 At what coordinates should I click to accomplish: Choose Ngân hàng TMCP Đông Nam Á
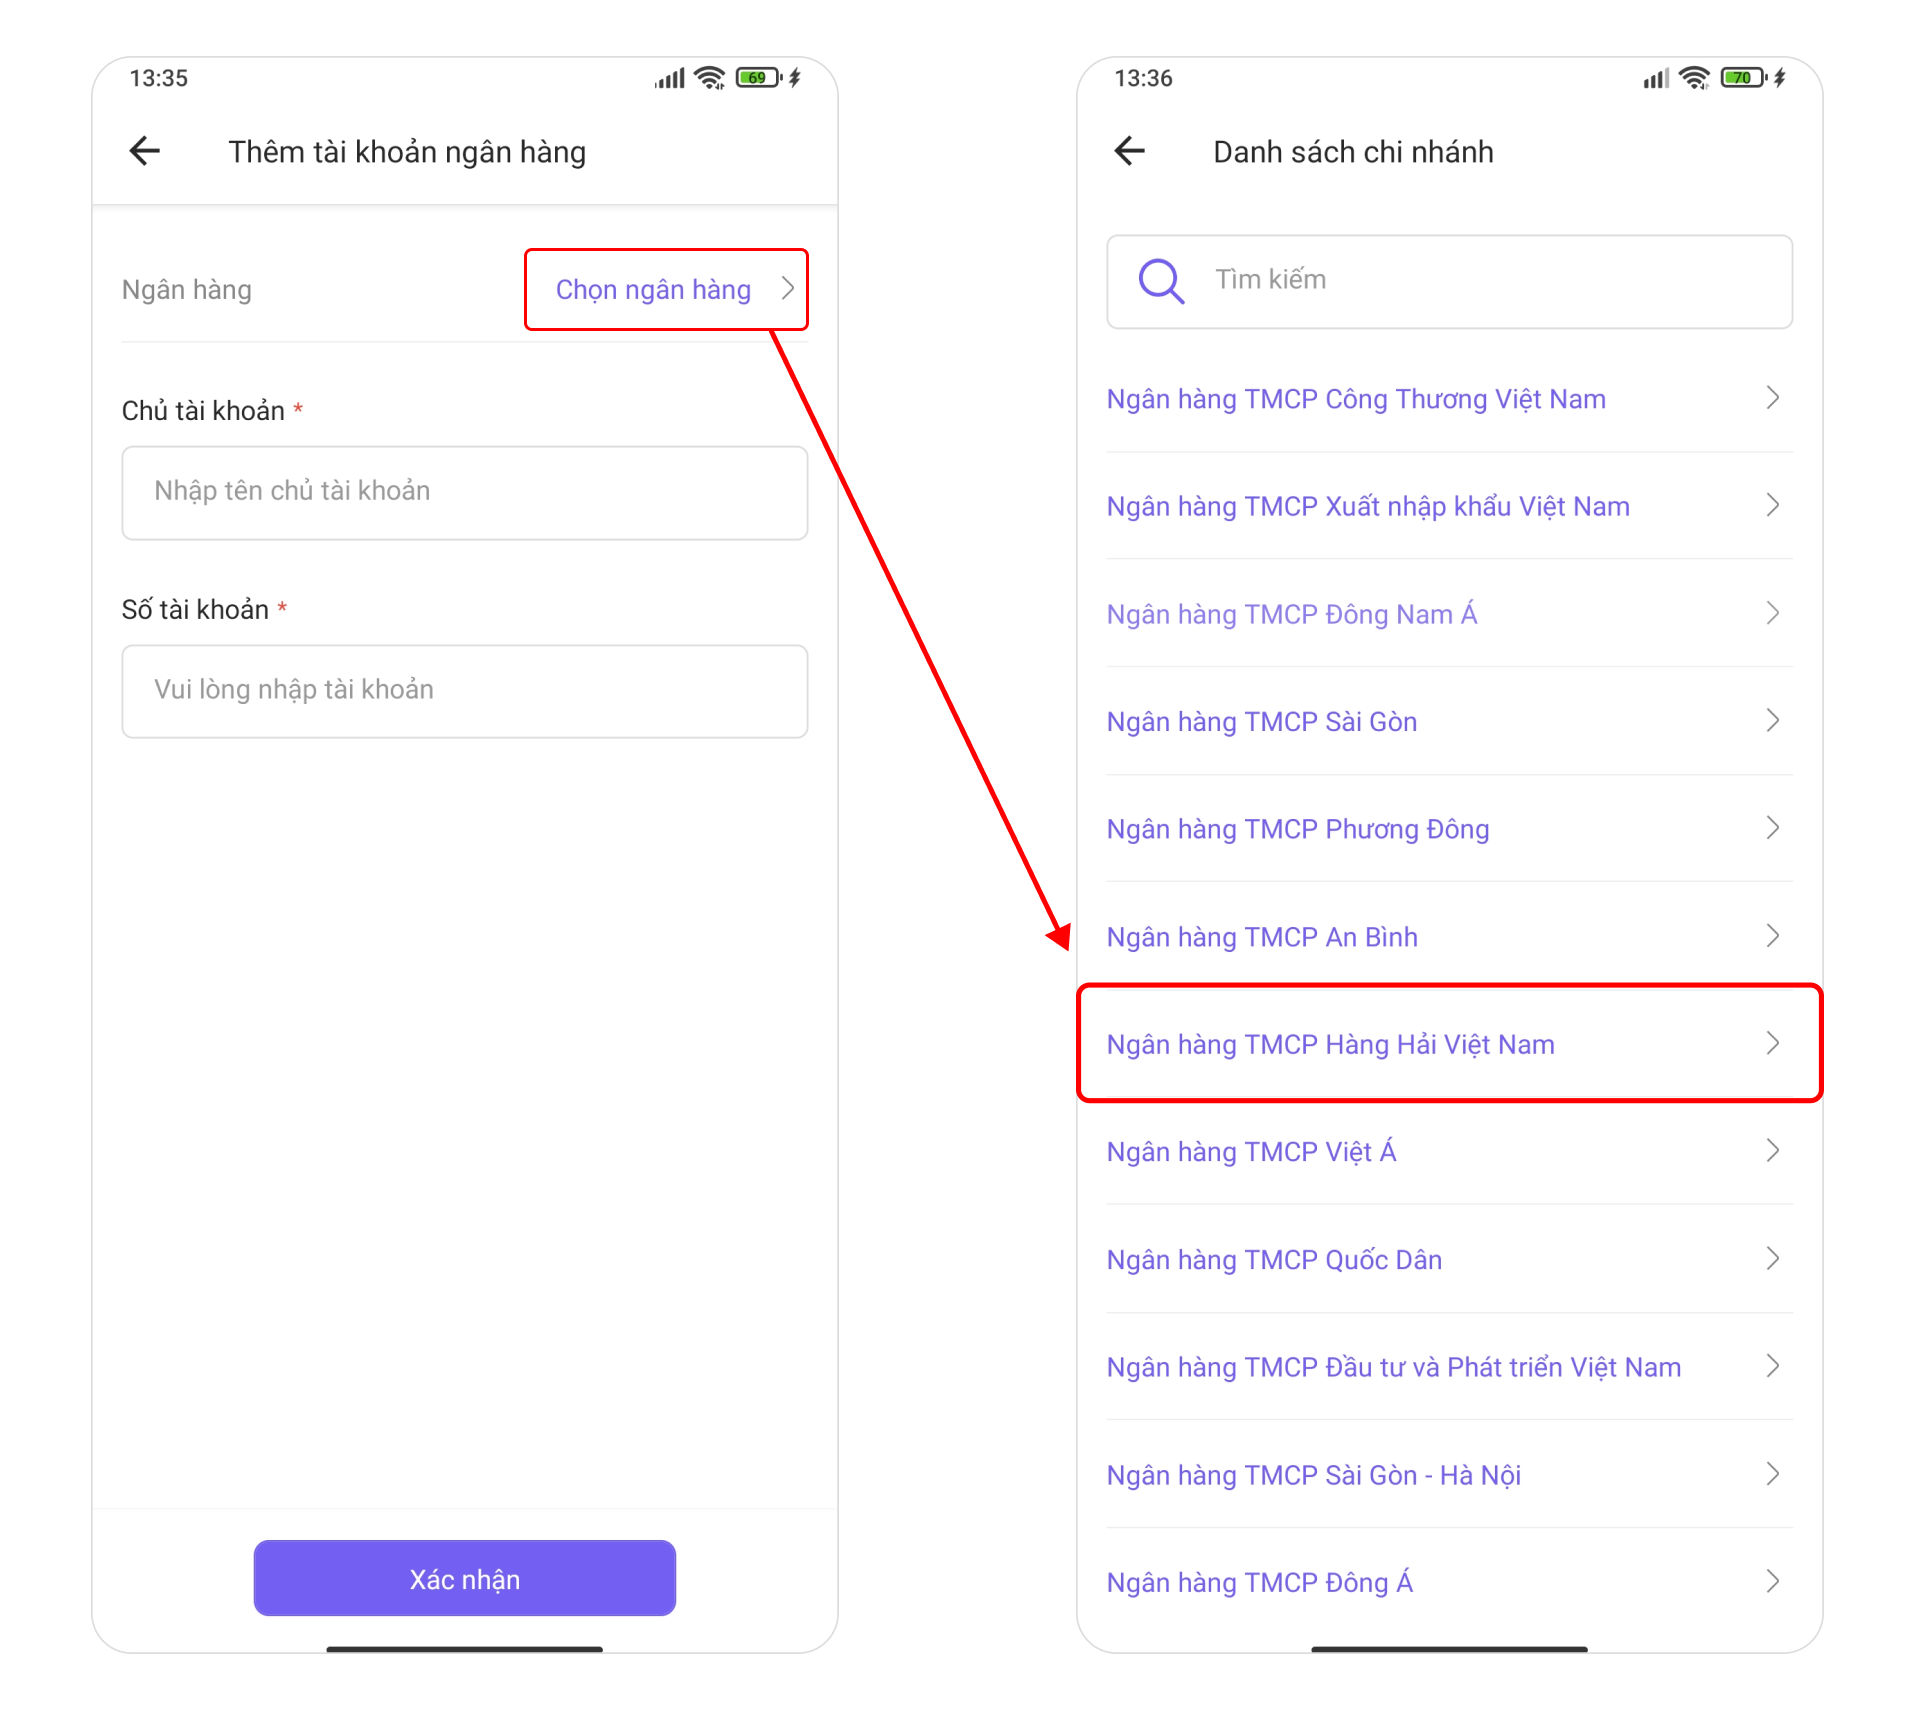[x=1450, y=614]
